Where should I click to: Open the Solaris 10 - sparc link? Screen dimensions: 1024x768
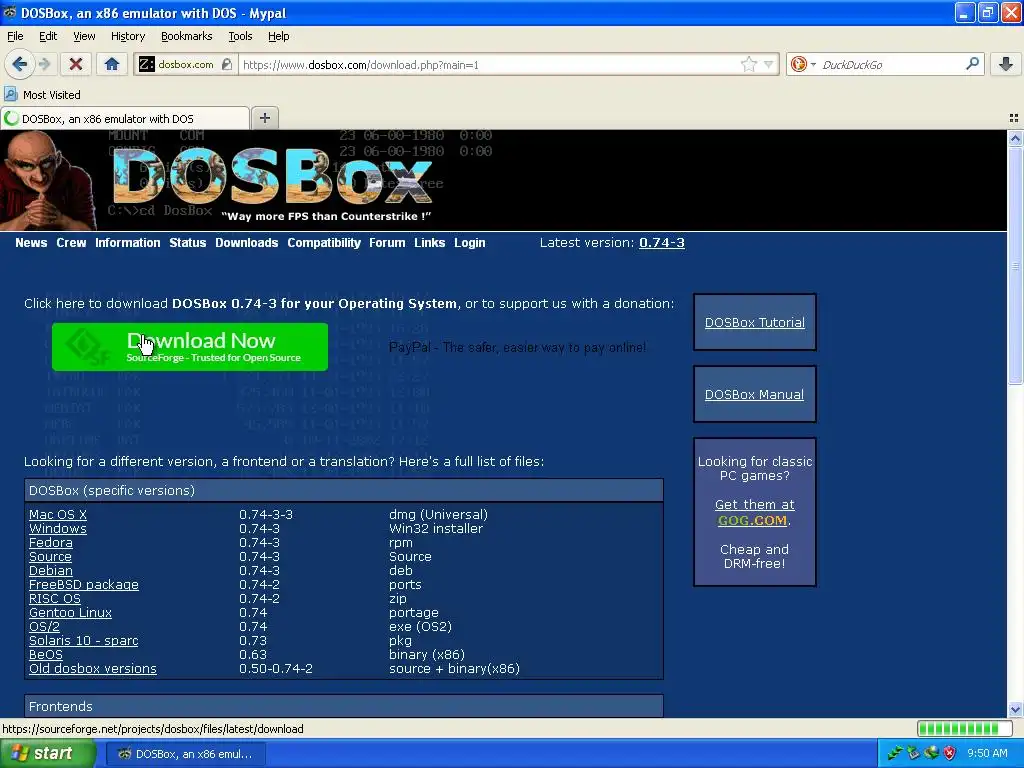84,641
